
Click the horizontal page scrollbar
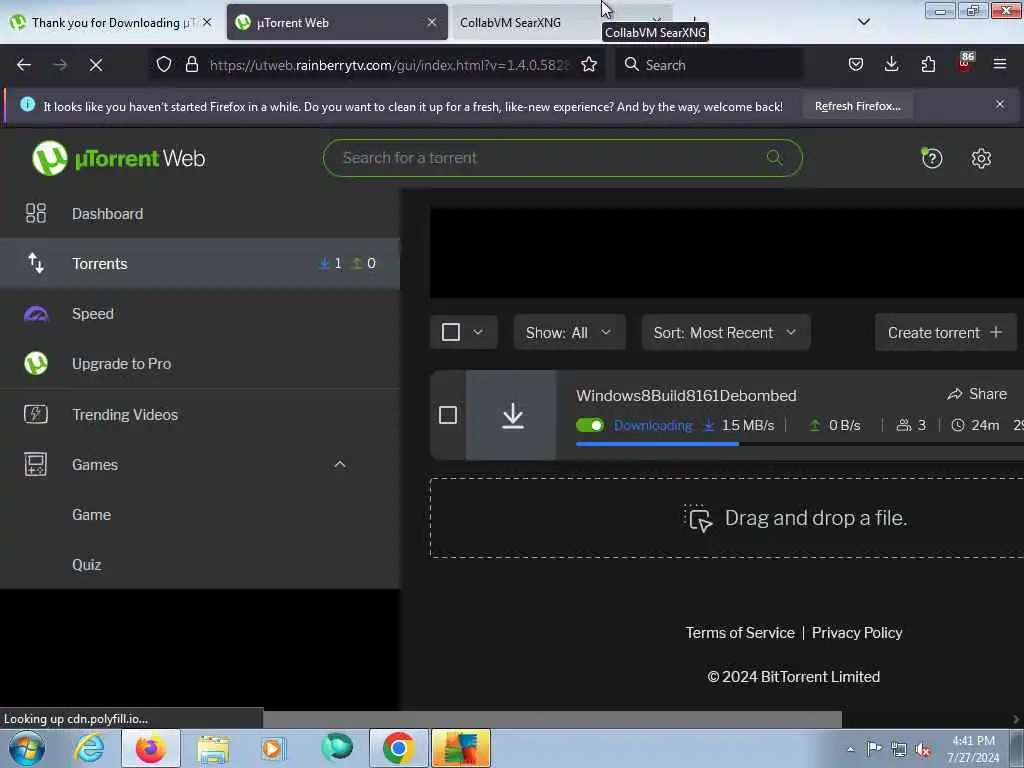[x=552, y=720]
